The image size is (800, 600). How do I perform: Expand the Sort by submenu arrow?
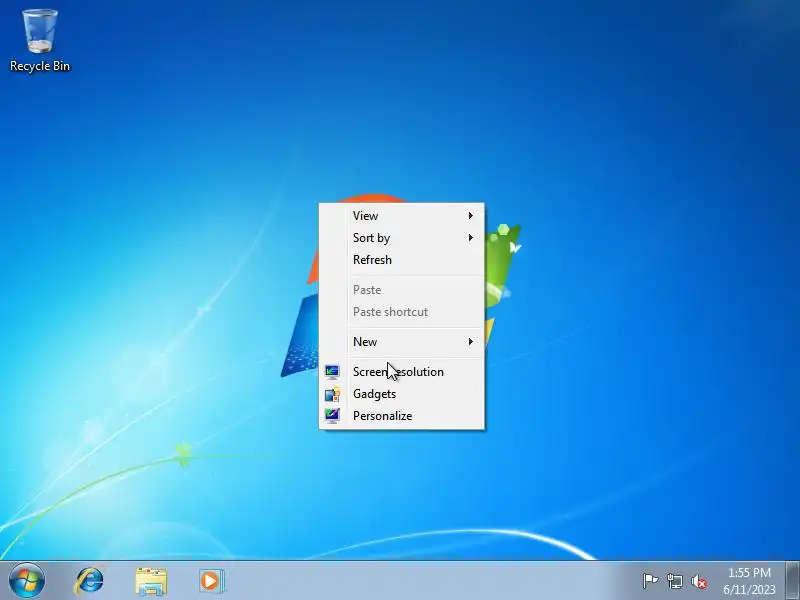[x=470, y=238]
